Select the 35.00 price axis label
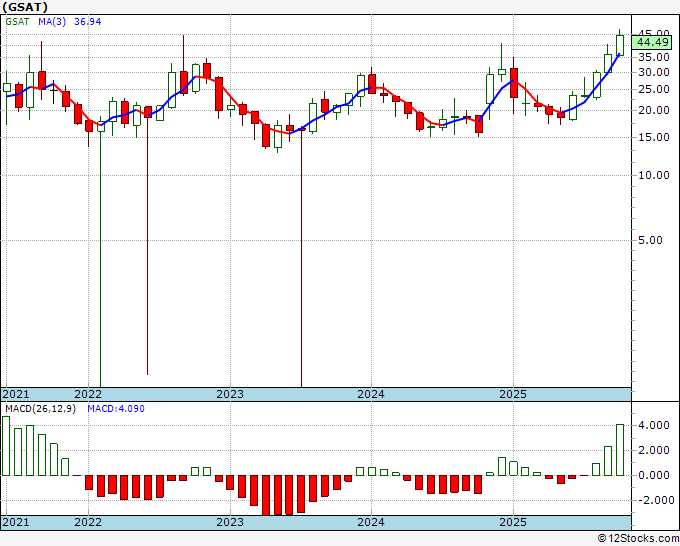 tap(654, 57)
